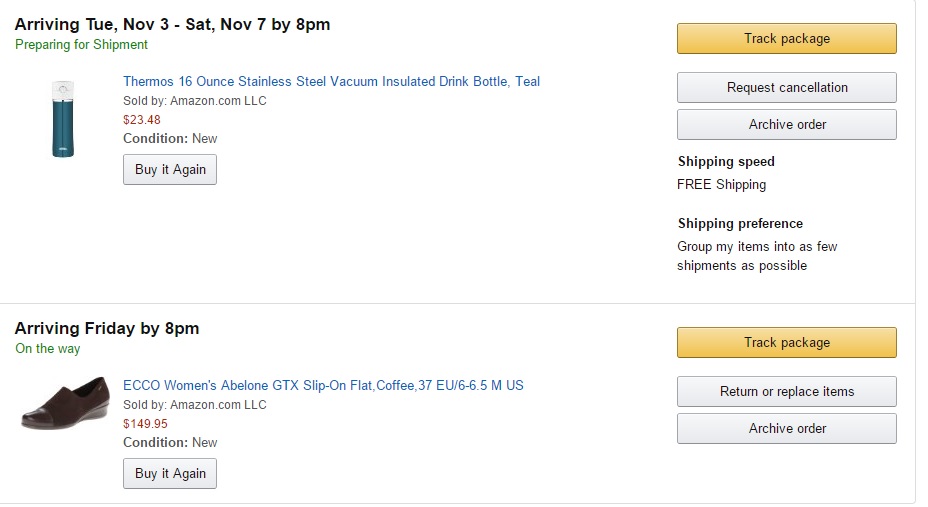Click the FREE Shipping speed text
The image size is (928, 507).
721,185
